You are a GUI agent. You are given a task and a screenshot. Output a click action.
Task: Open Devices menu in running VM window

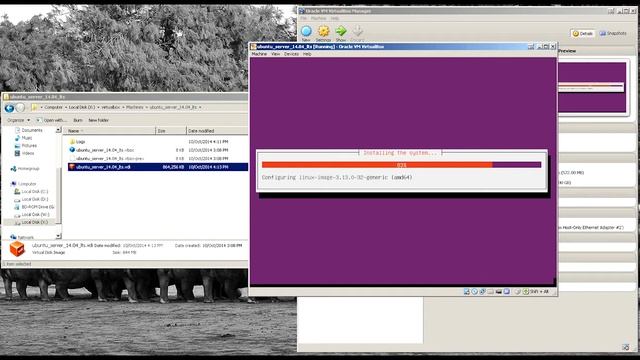[x=291, y=54]
